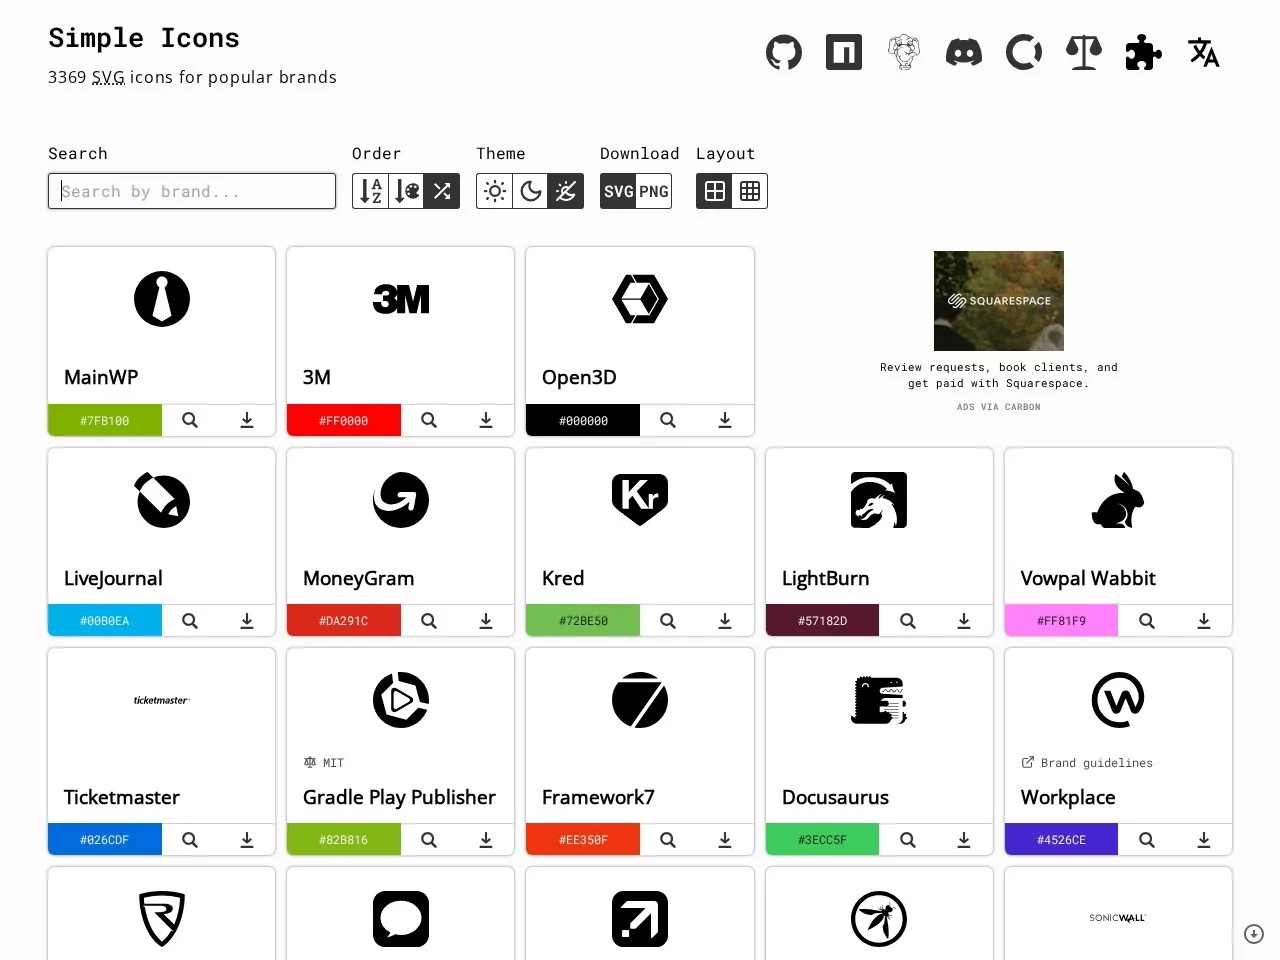
Task: Click the legal scales icon
Action: click(1084, 52)
